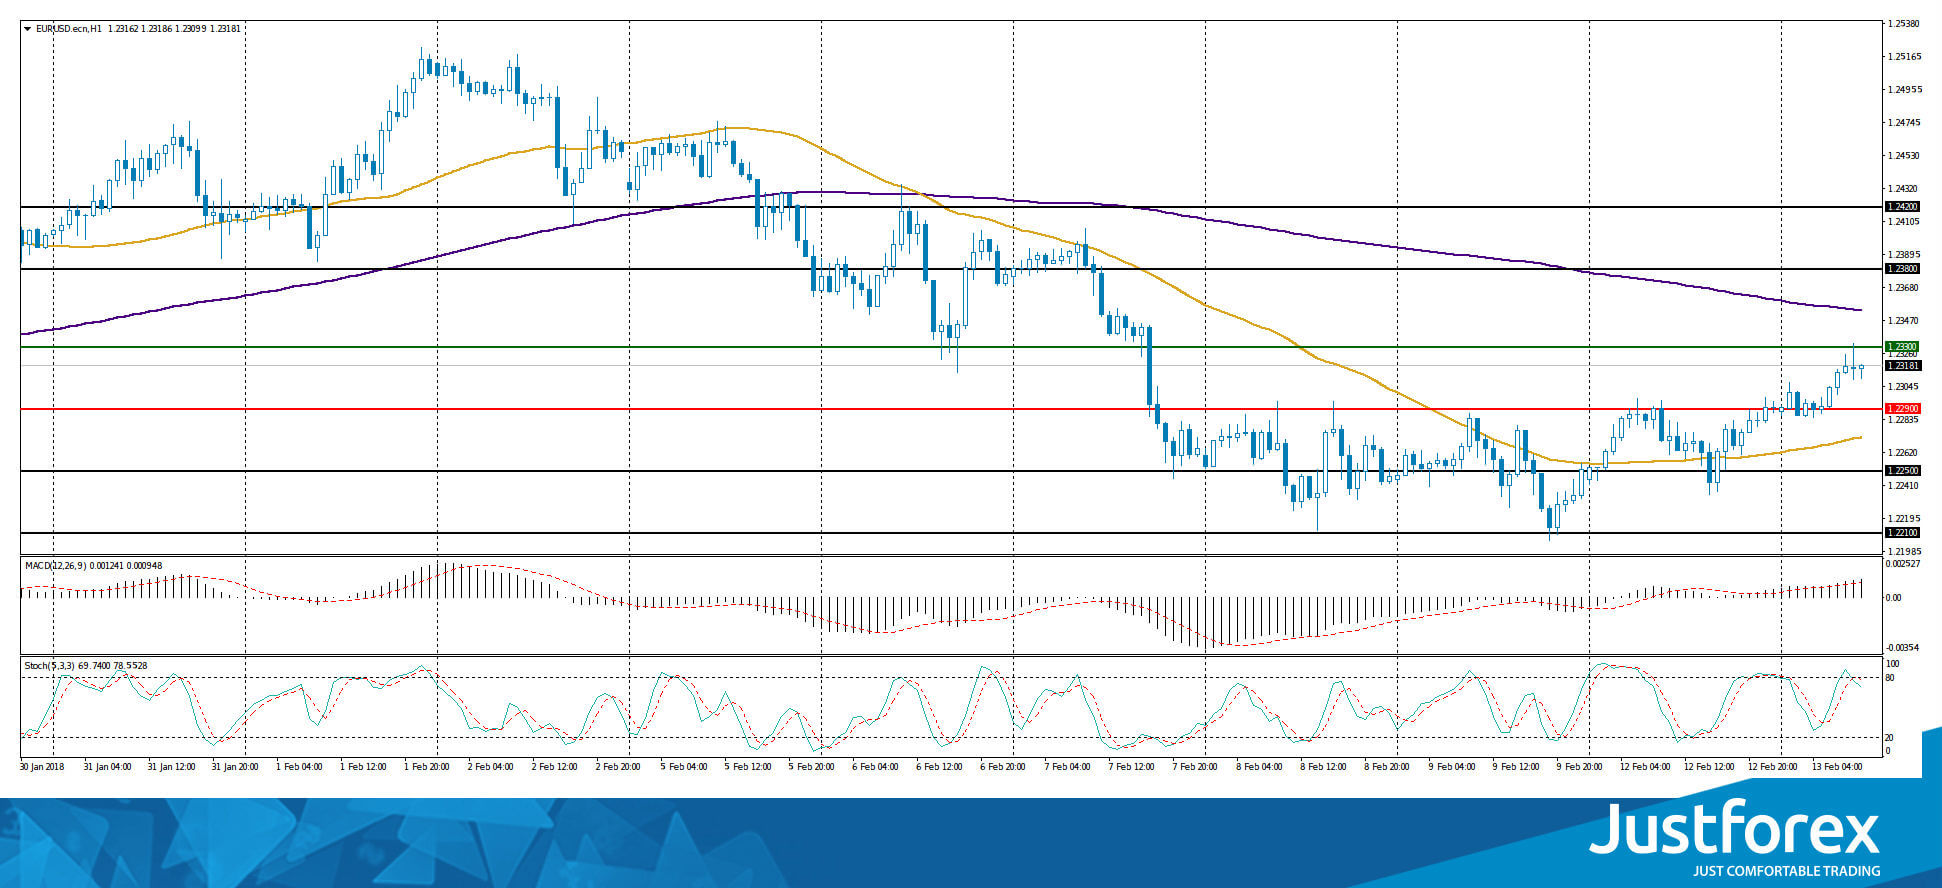Click the 7 Feb 04:00 time label
The image size is (1942, 888).
[x=1067, y=767]
